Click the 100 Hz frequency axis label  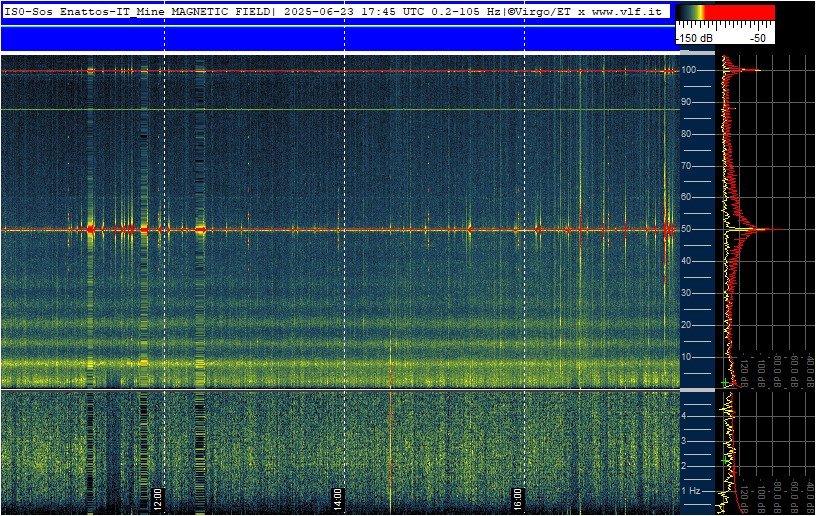pos(689,70)
